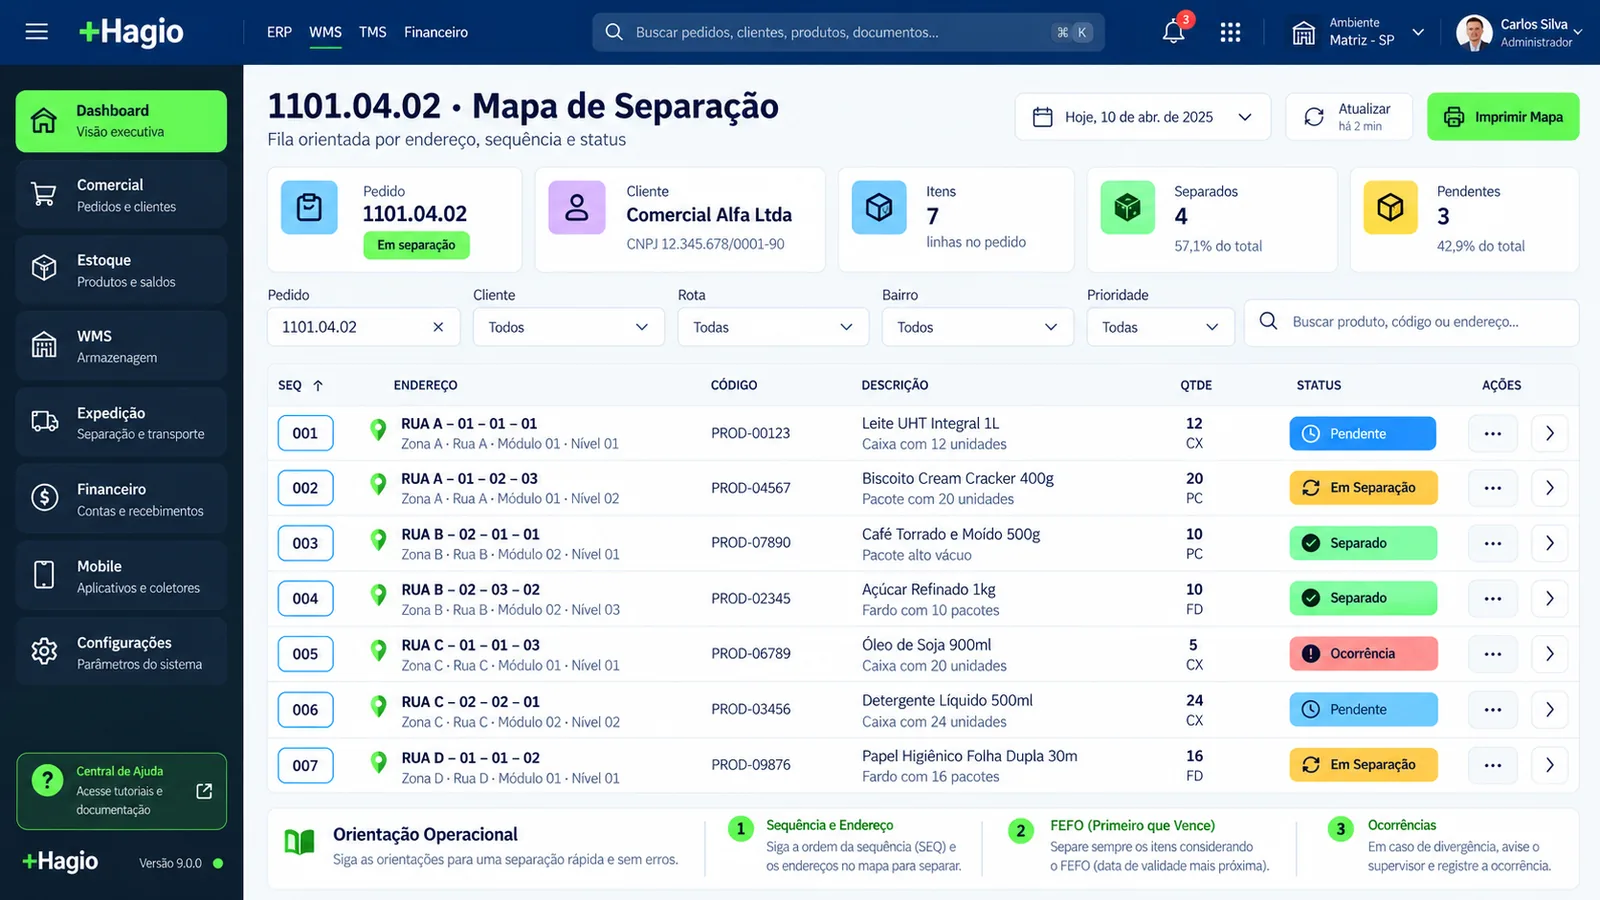Open the date picker Hoje, 10 de abr. de 2025
This screenshot has height=900, width=1600.
pos(1143,117)
